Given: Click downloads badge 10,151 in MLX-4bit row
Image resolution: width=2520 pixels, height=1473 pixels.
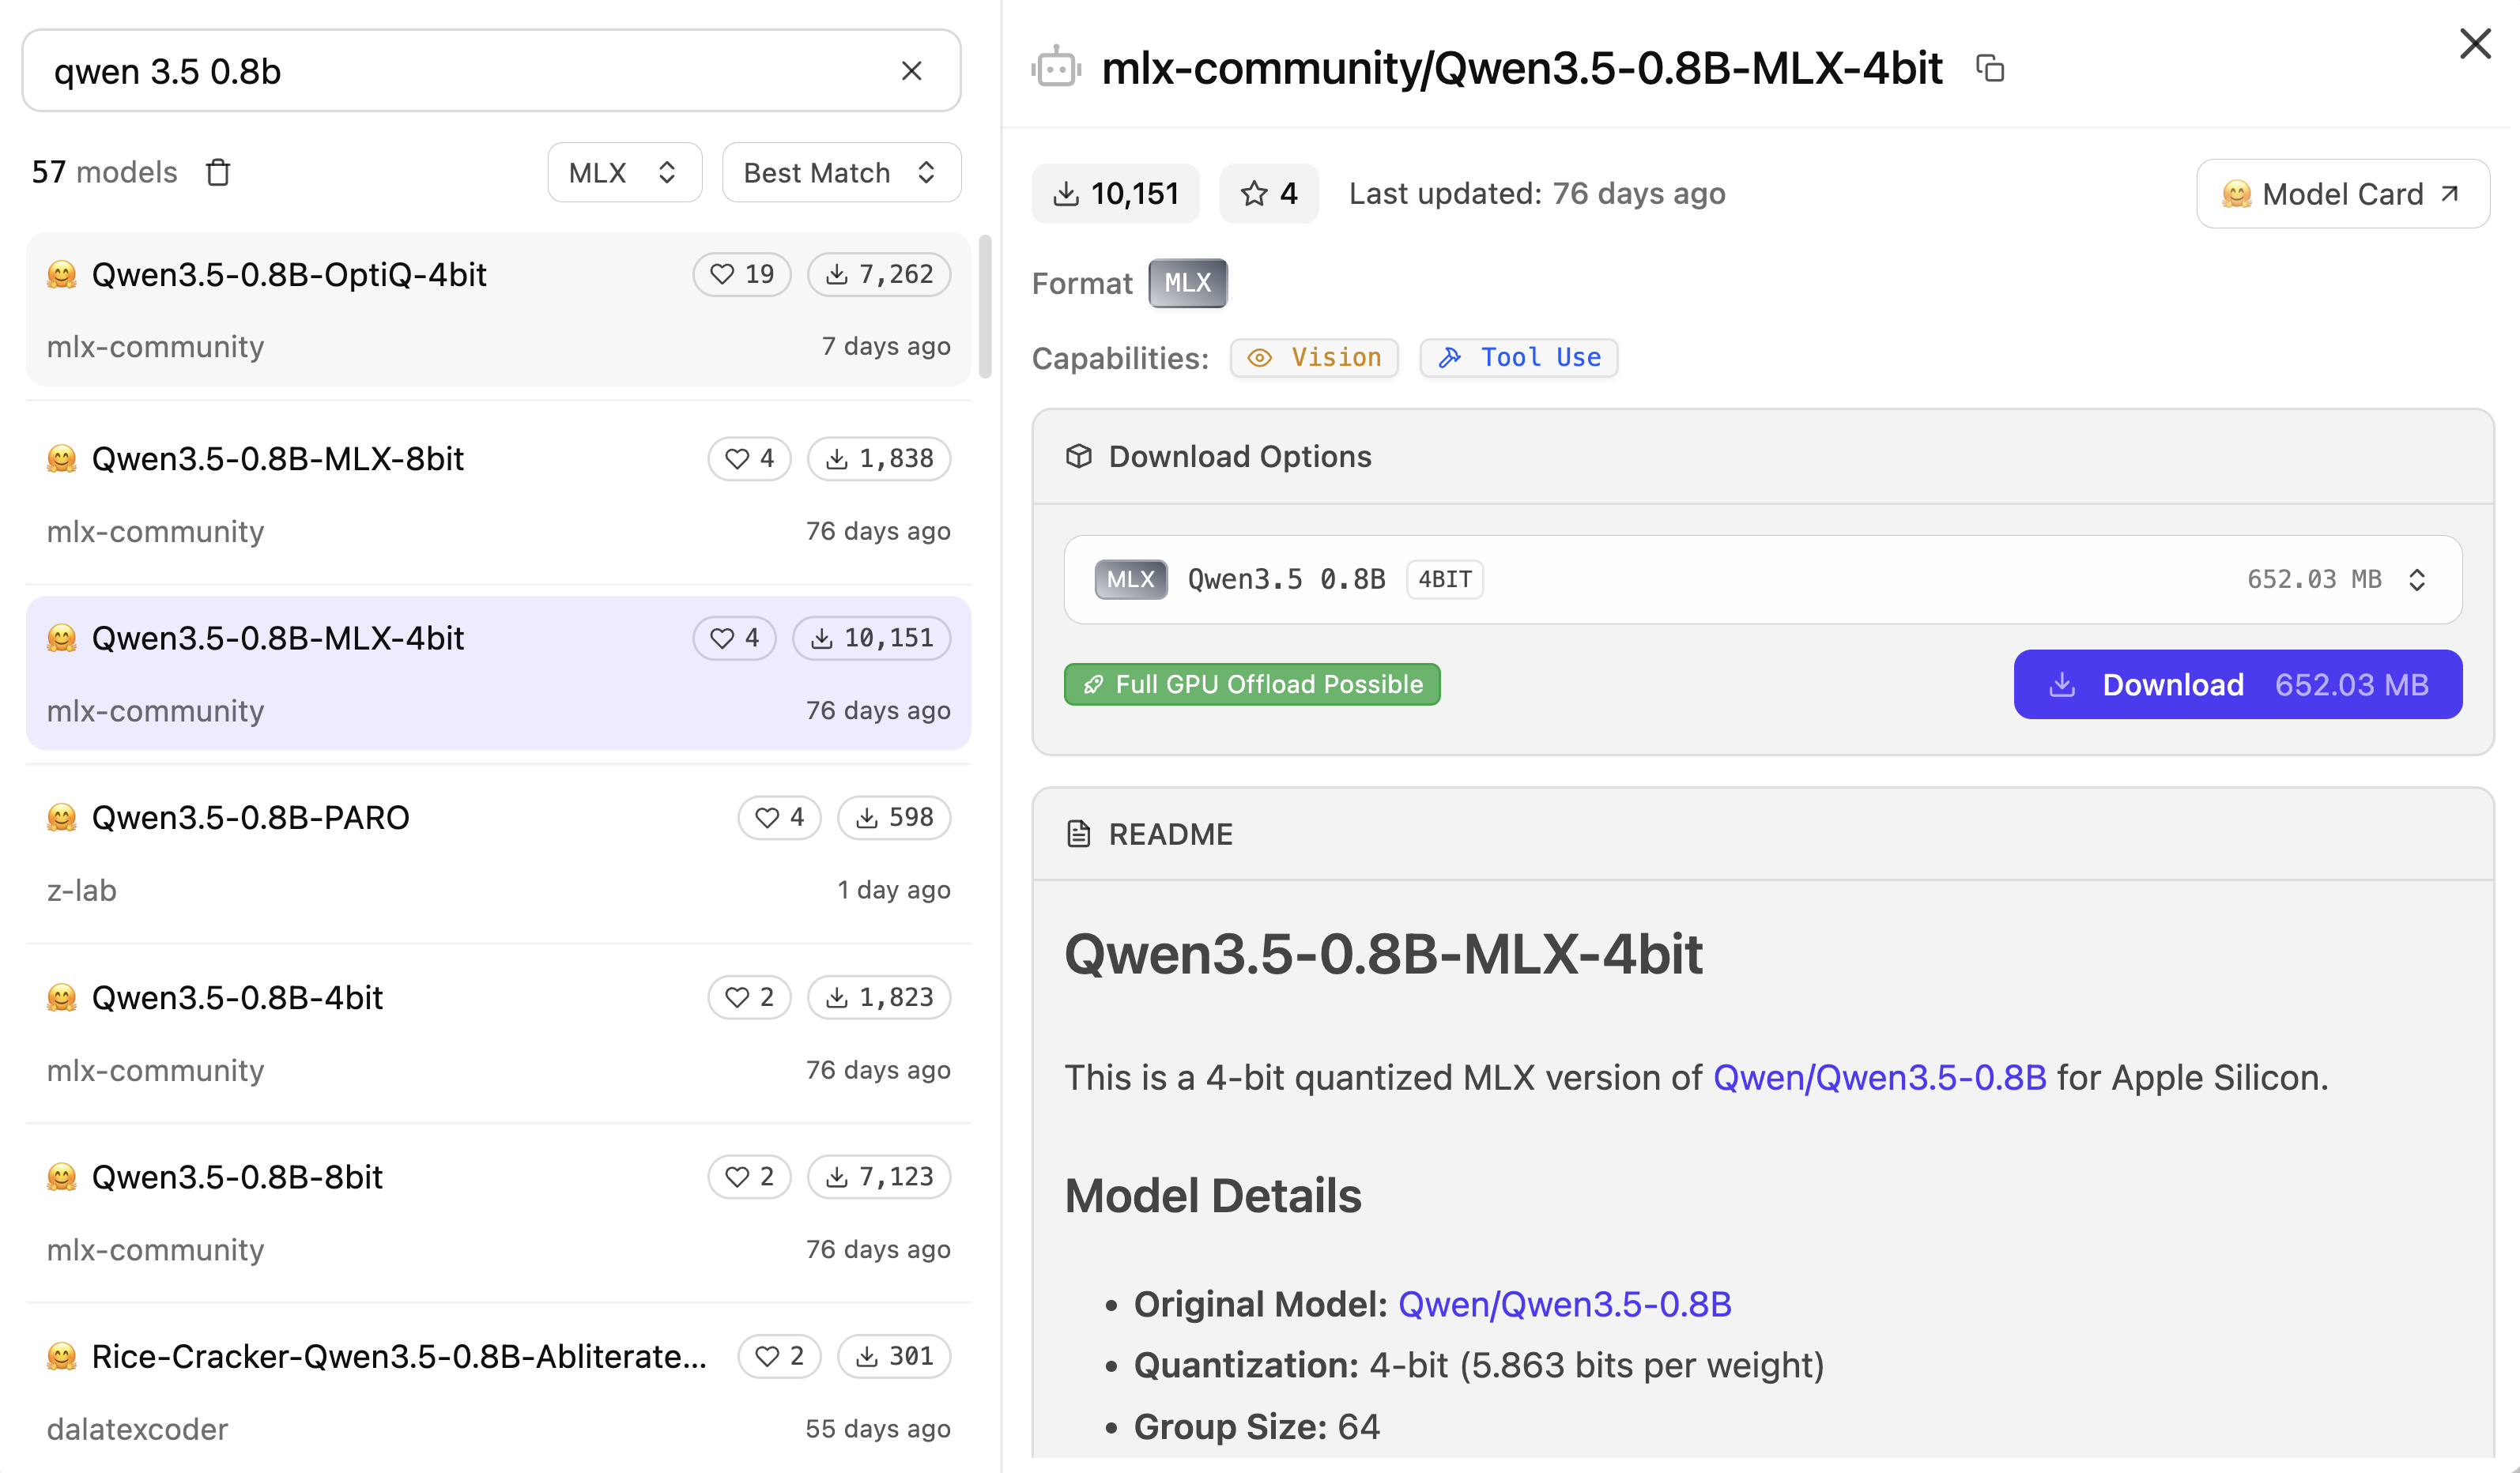Looking at the screenshot, I should click(x=872, y=638).
